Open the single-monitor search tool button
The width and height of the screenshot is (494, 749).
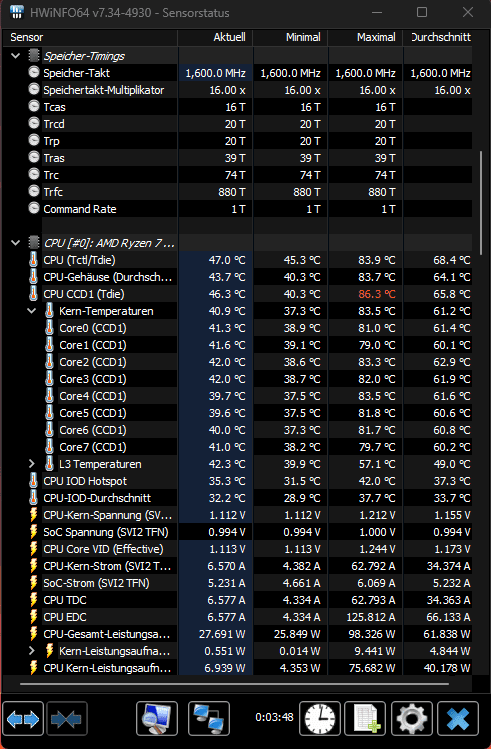click(157, 718)
